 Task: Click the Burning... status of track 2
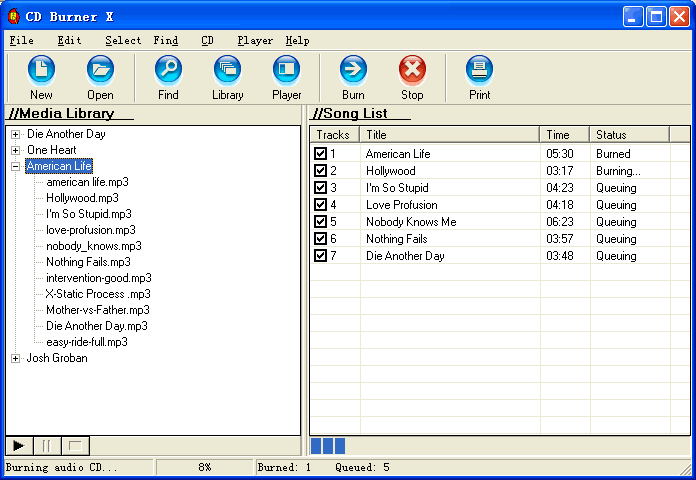click(x=618, y=171)
